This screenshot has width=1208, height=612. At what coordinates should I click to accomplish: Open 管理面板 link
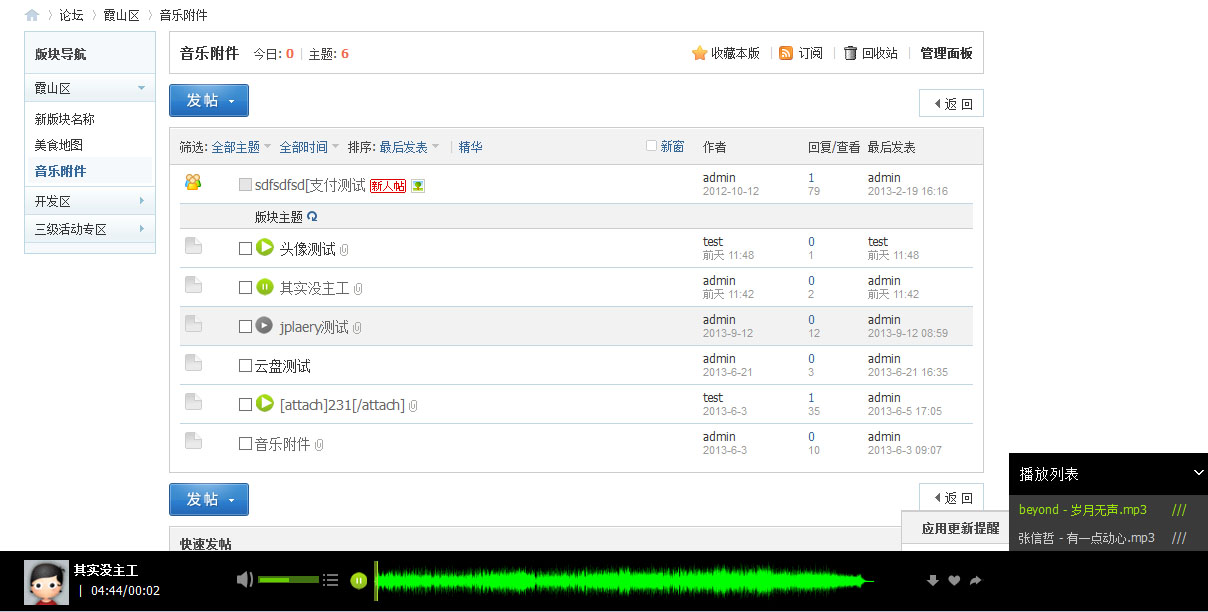tap(946, 53)
